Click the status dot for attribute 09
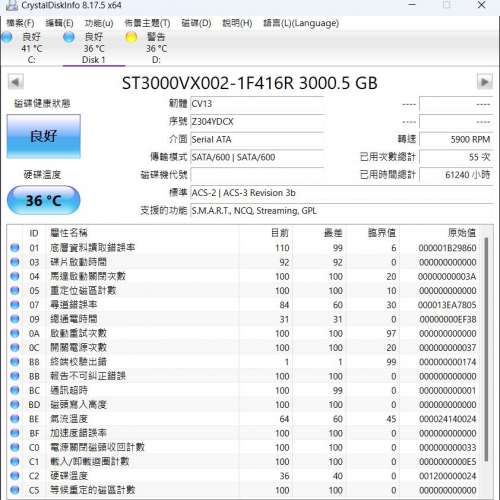 point(15,319)
